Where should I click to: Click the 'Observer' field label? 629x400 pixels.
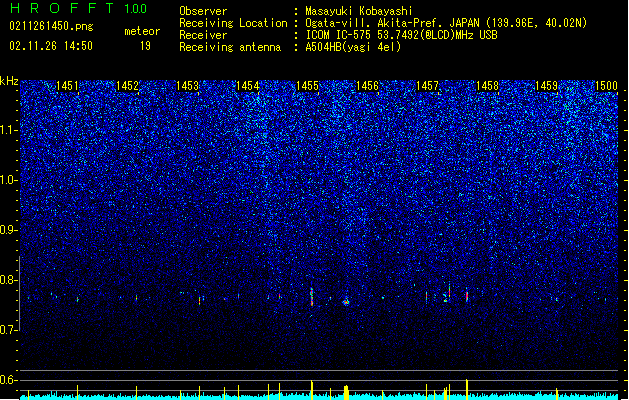coord(203,11)
